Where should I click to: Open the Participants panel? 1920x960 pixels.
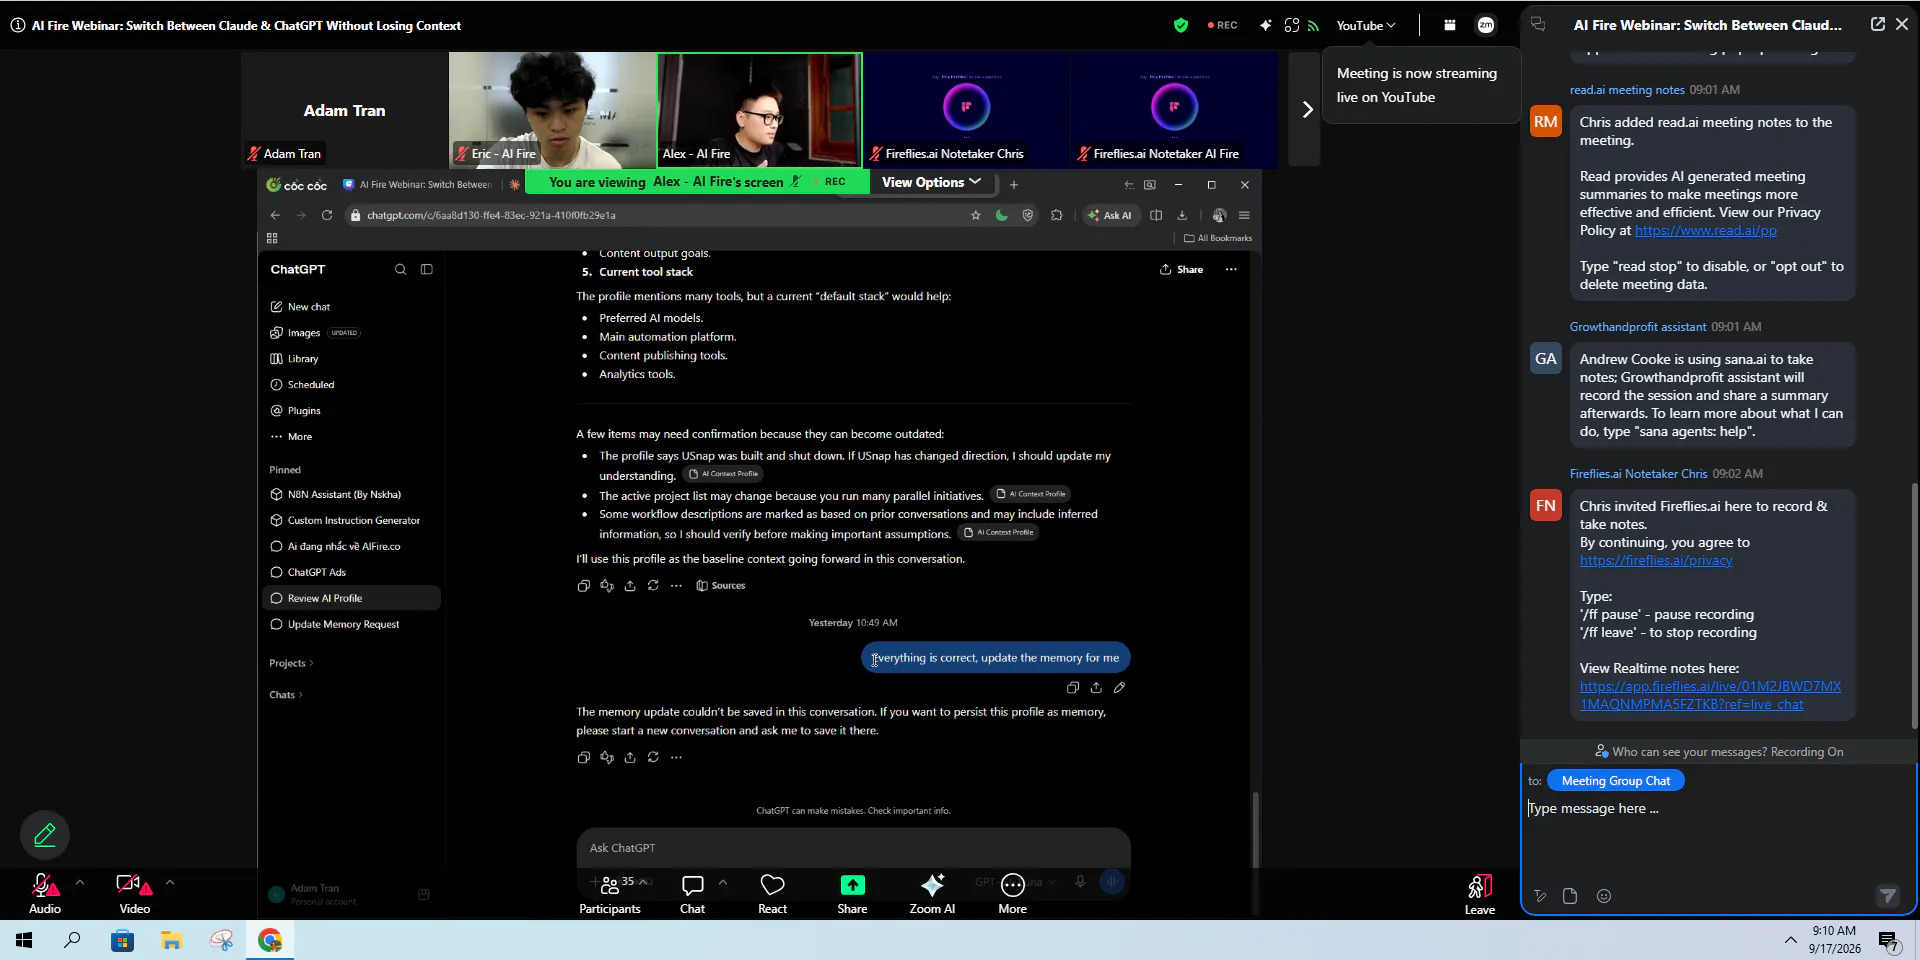(610, 893)
